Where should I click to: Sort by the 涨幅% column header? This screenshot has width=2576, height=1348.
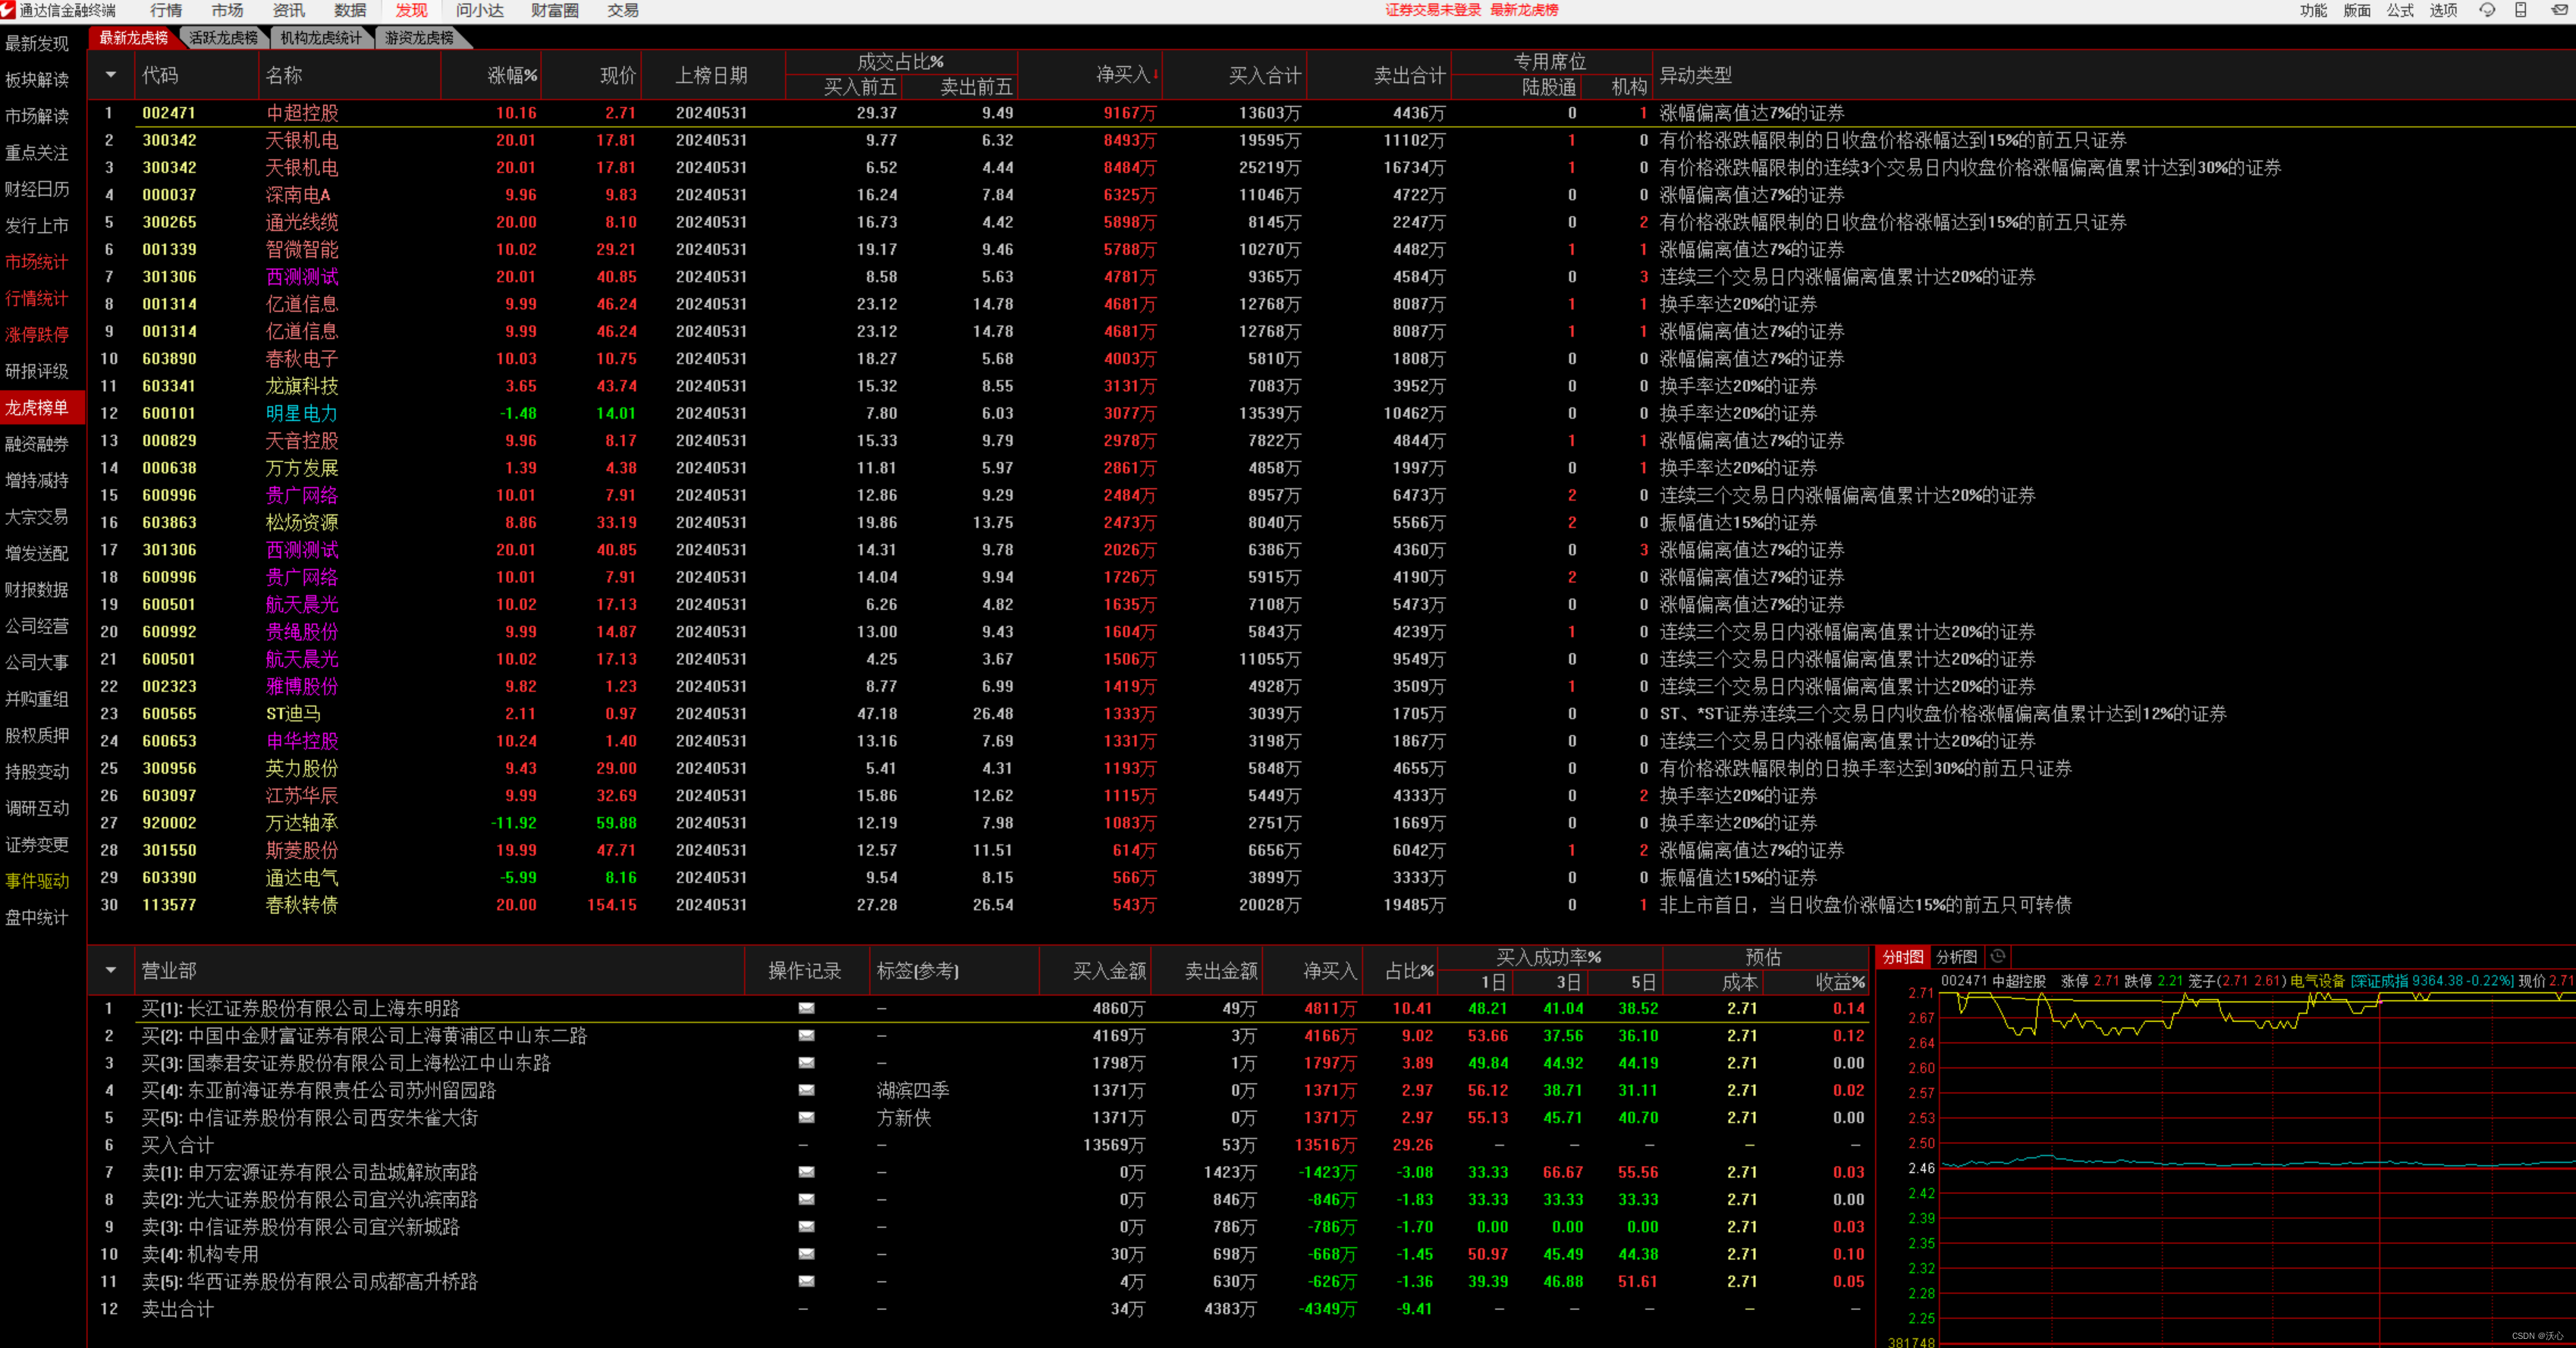512,75
